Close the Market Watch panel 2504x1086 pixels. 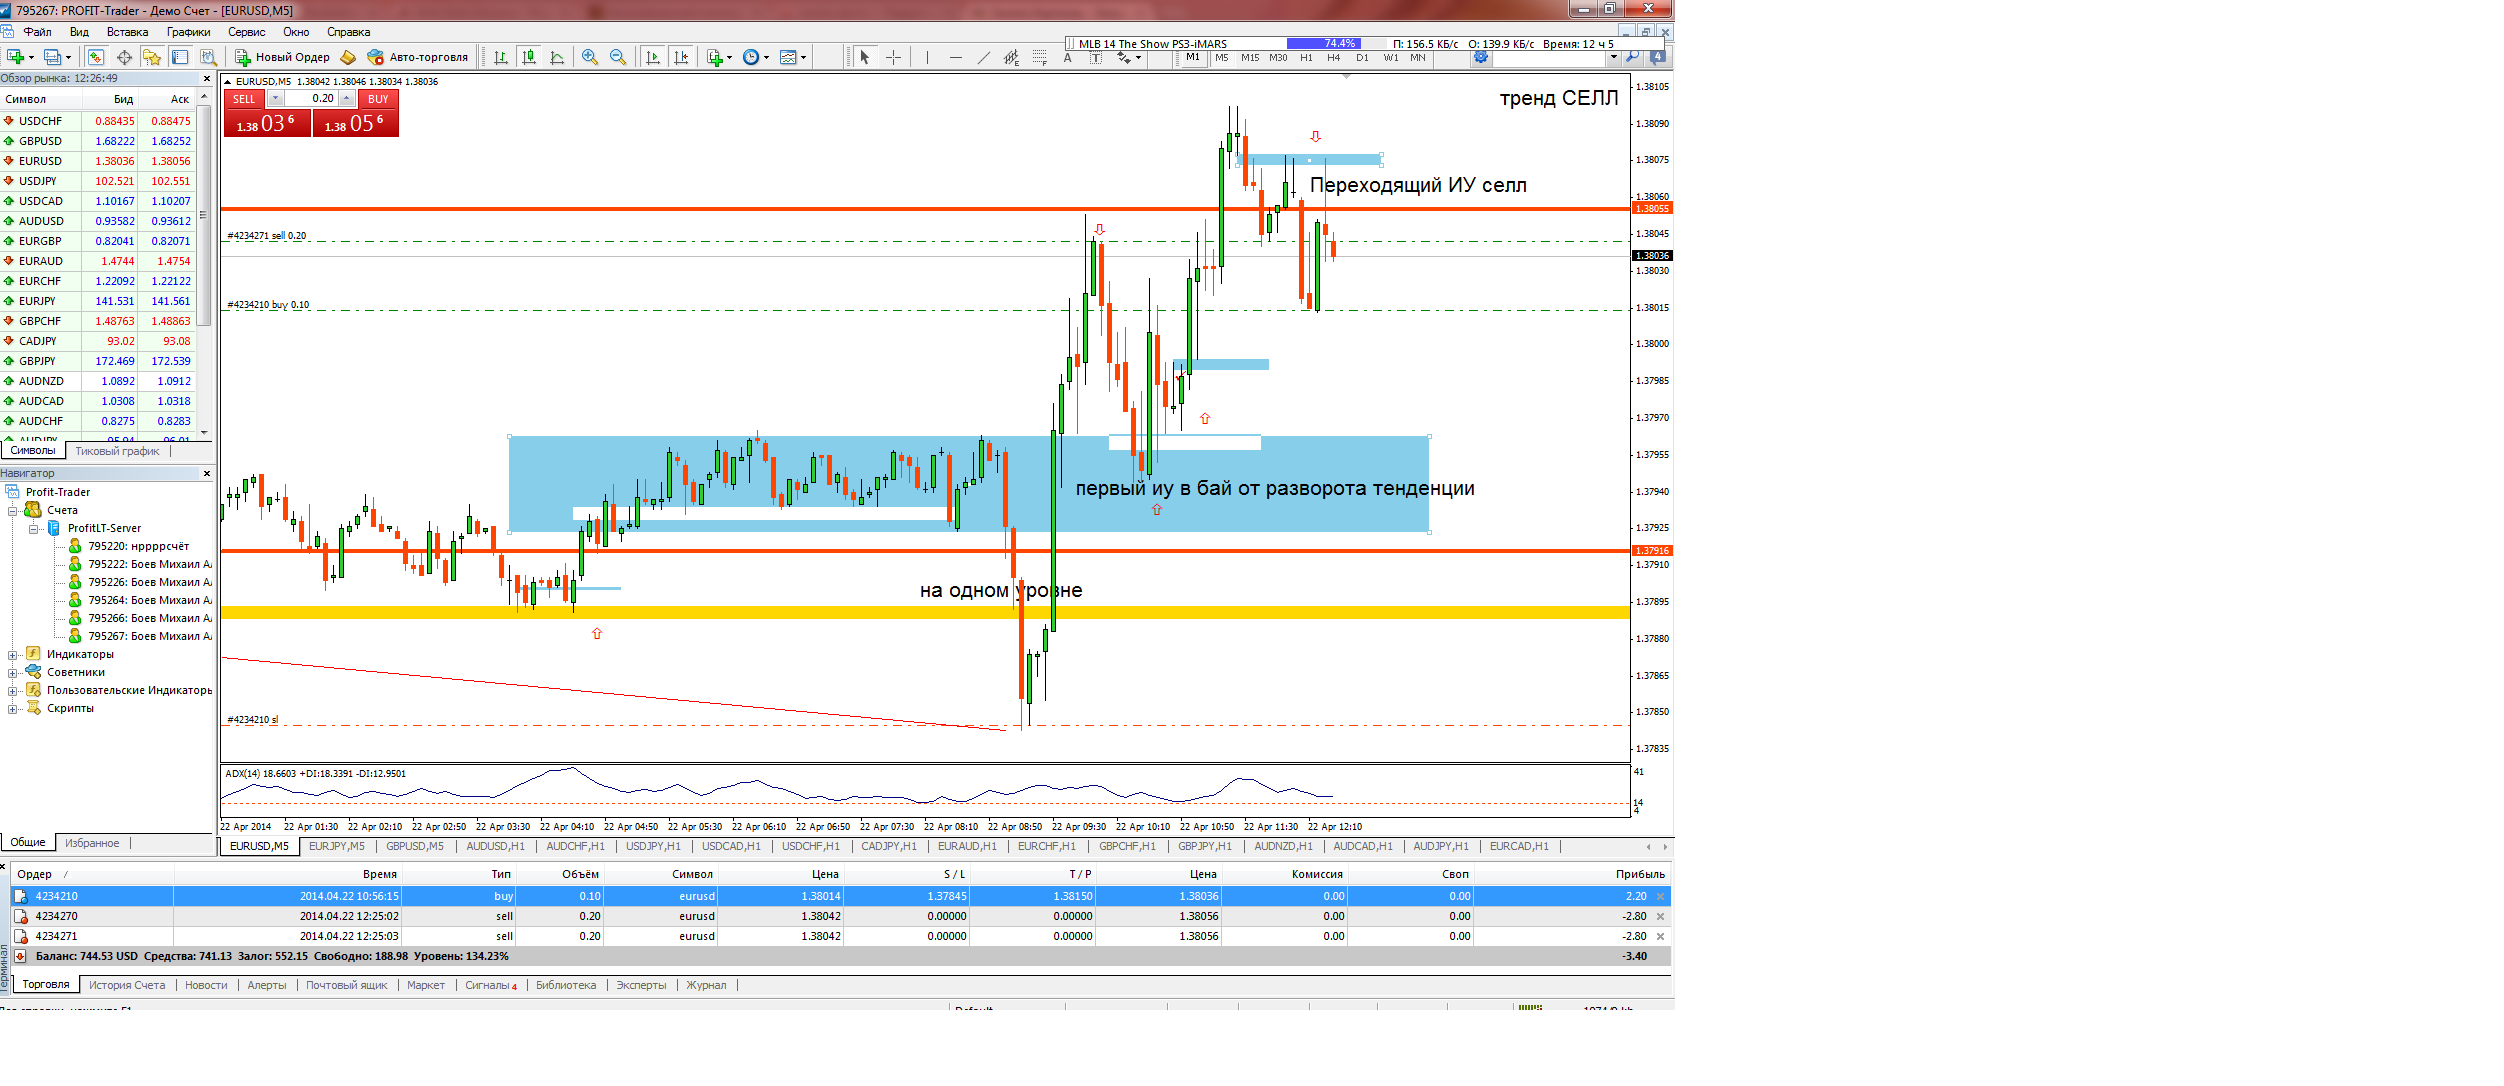tap(207, 78)
